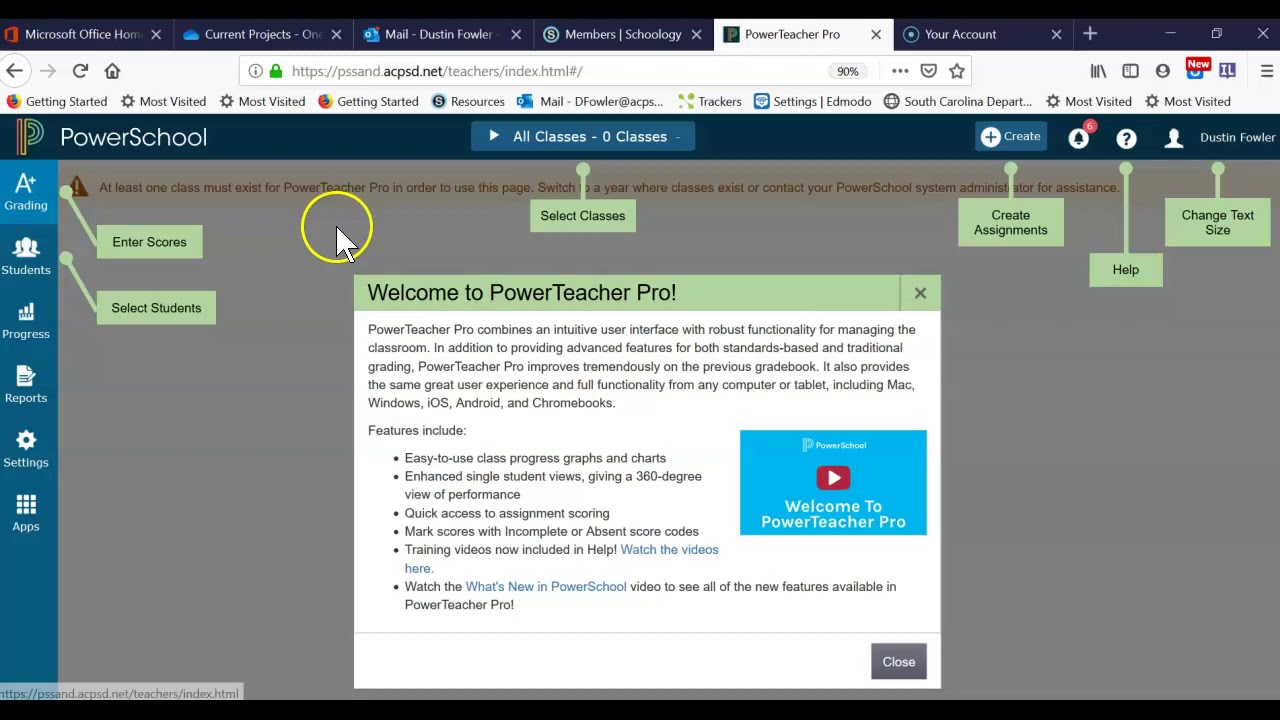Viewport: 1280px width, 720px height.
Task: Open the Firefox account icon
Action: coord(1162,71)
